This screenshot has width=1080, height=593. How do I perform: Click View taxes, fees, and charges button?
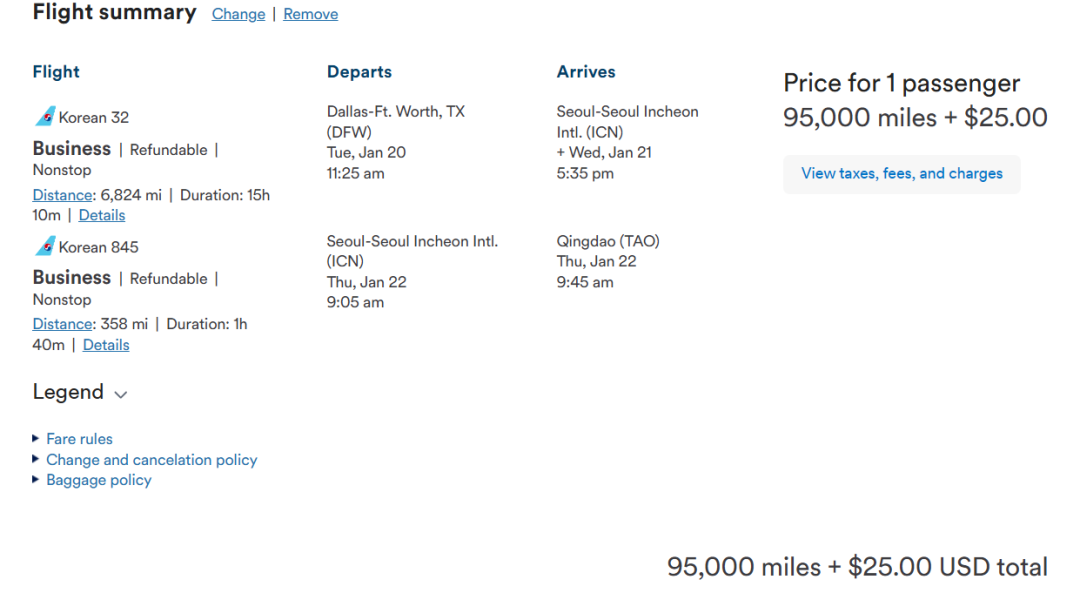tap(901, 174)
